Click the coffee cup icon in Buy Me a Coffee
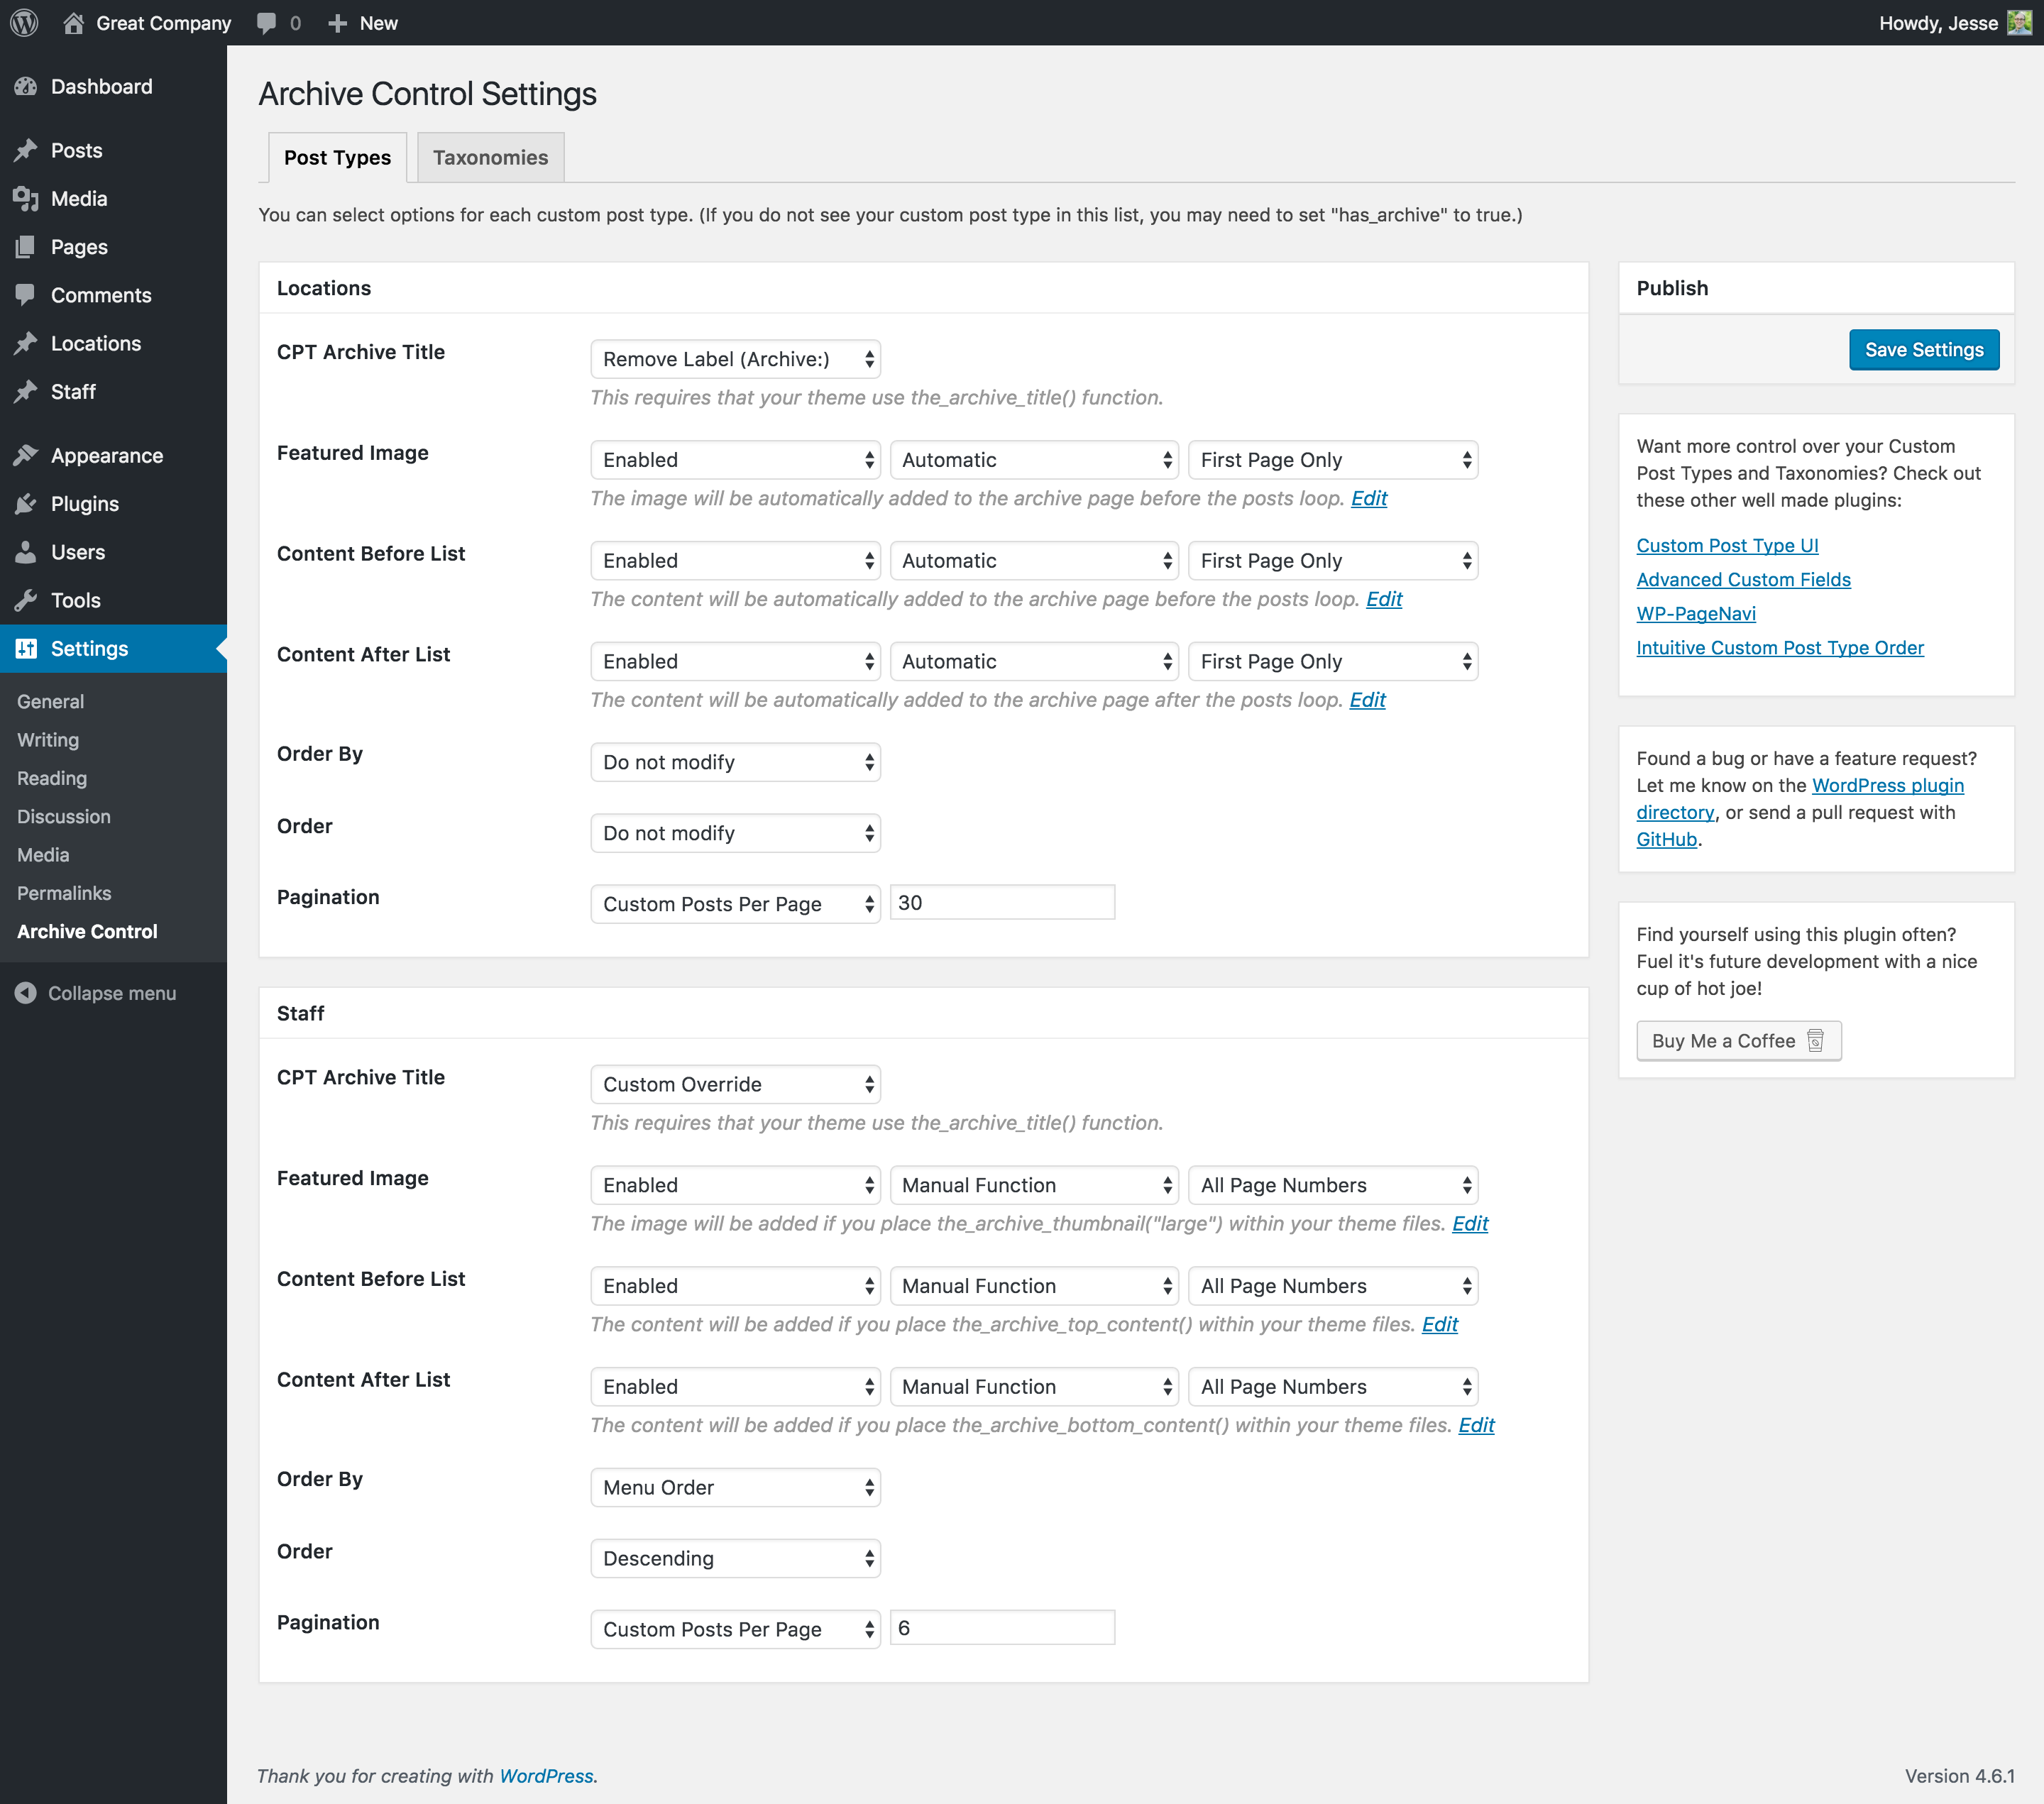Image resolution: width=2044 pixels, height=1804 pixels. (1816, 1041)
